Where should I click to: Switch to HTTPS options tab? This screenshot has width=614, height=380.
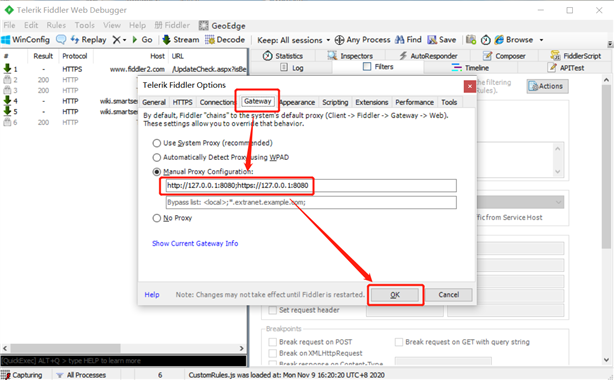[x=182, y=102]
